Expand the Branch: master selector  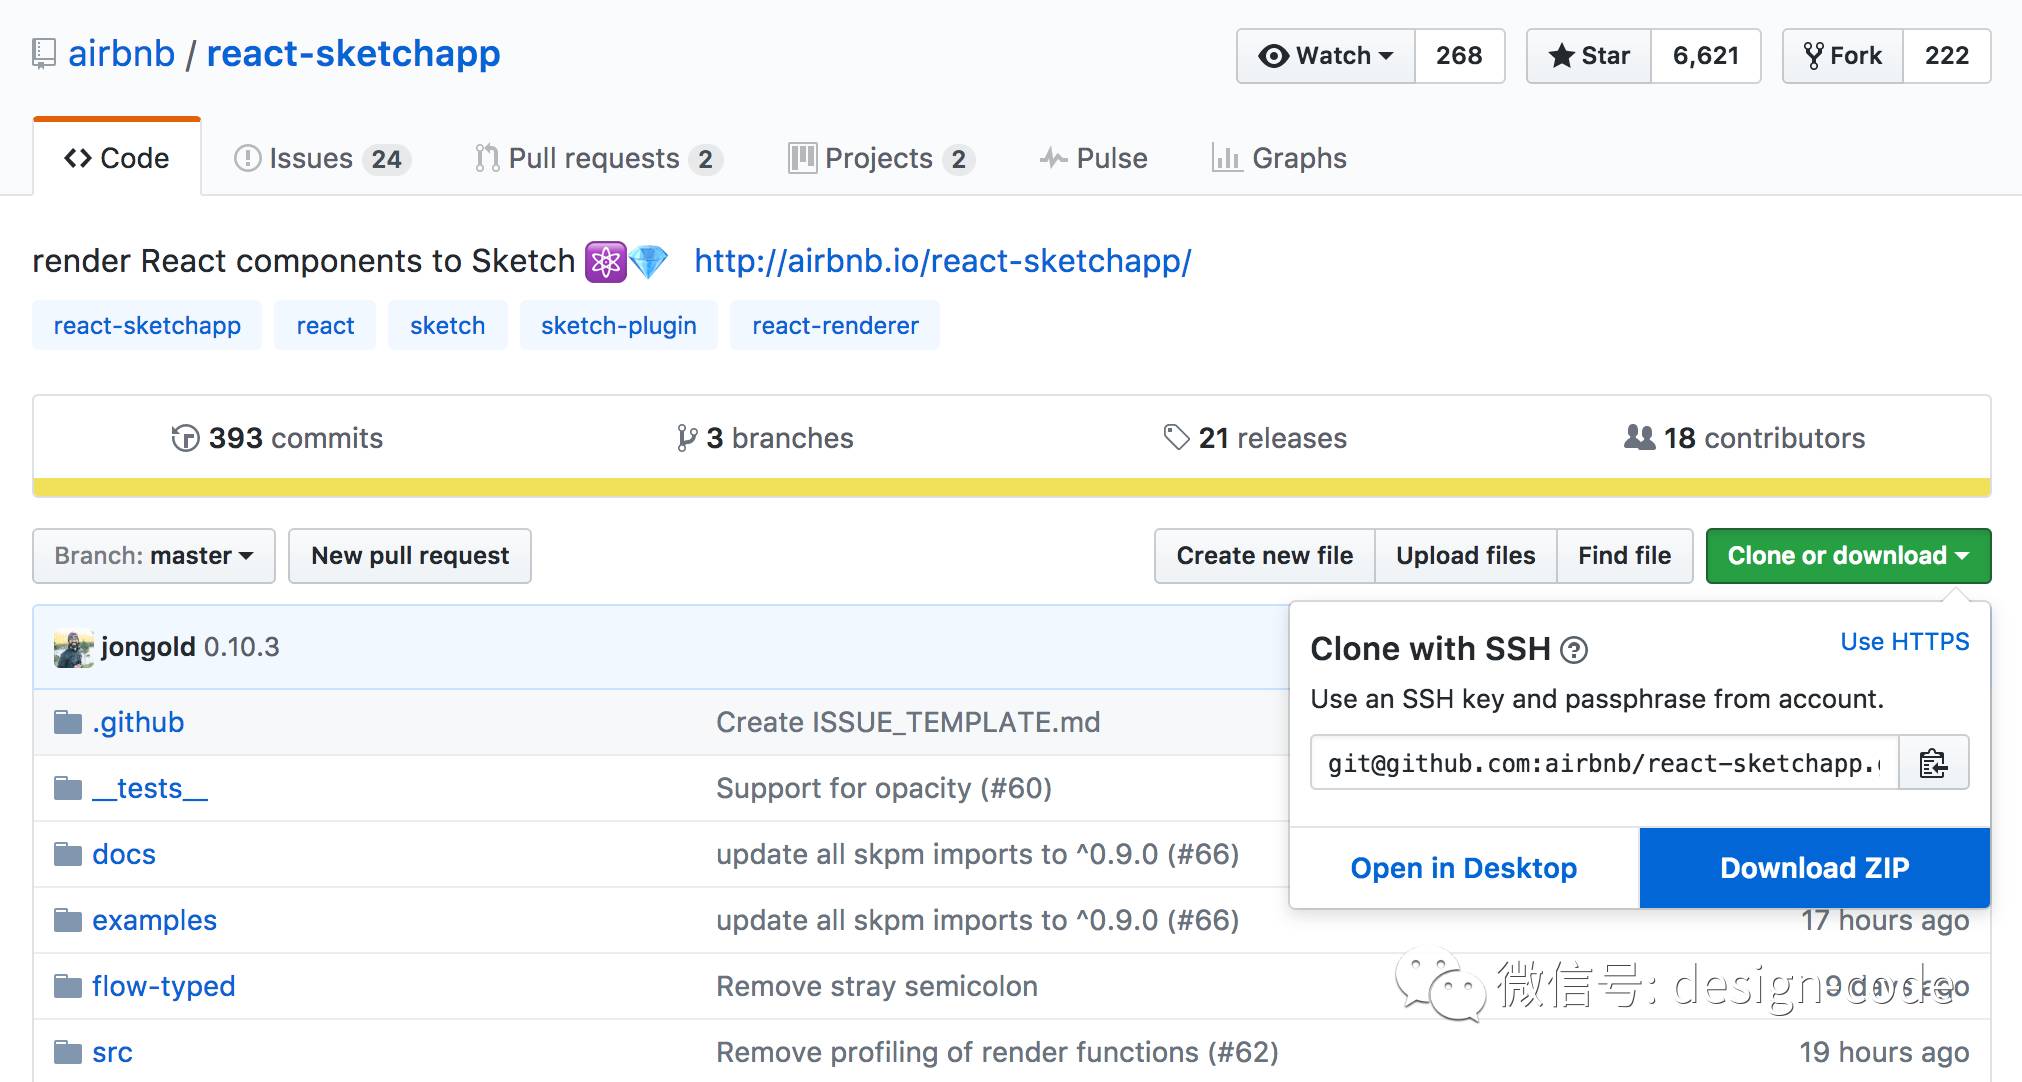pyautogui.click(x=153, y=556)
